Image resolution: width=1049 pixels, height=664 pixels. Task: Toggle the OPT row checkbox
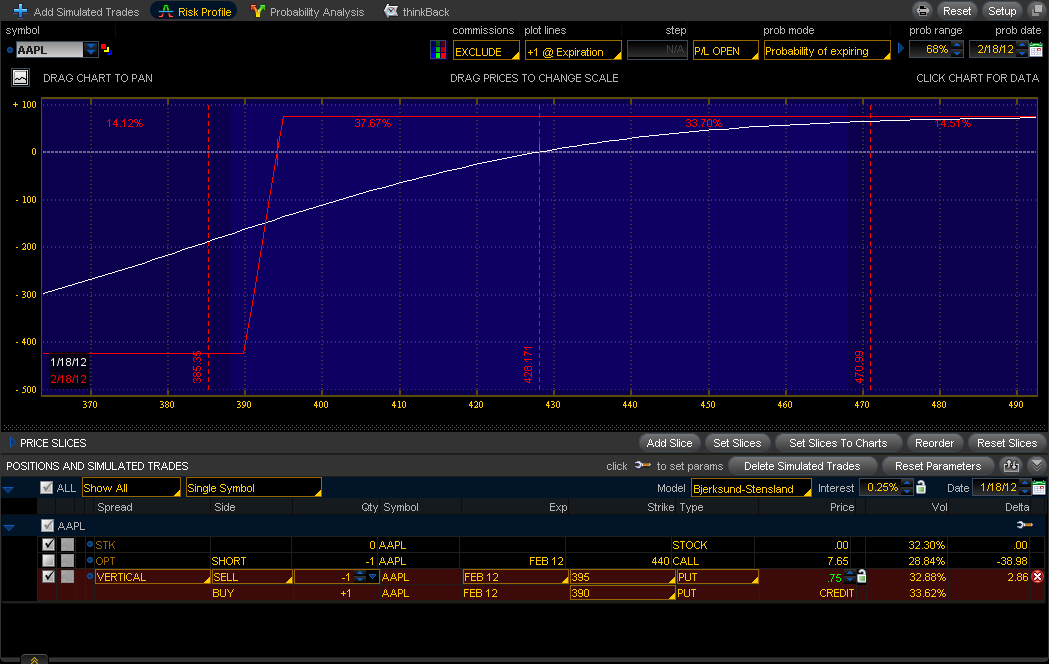pyautogui.click(x=48, y=560)
